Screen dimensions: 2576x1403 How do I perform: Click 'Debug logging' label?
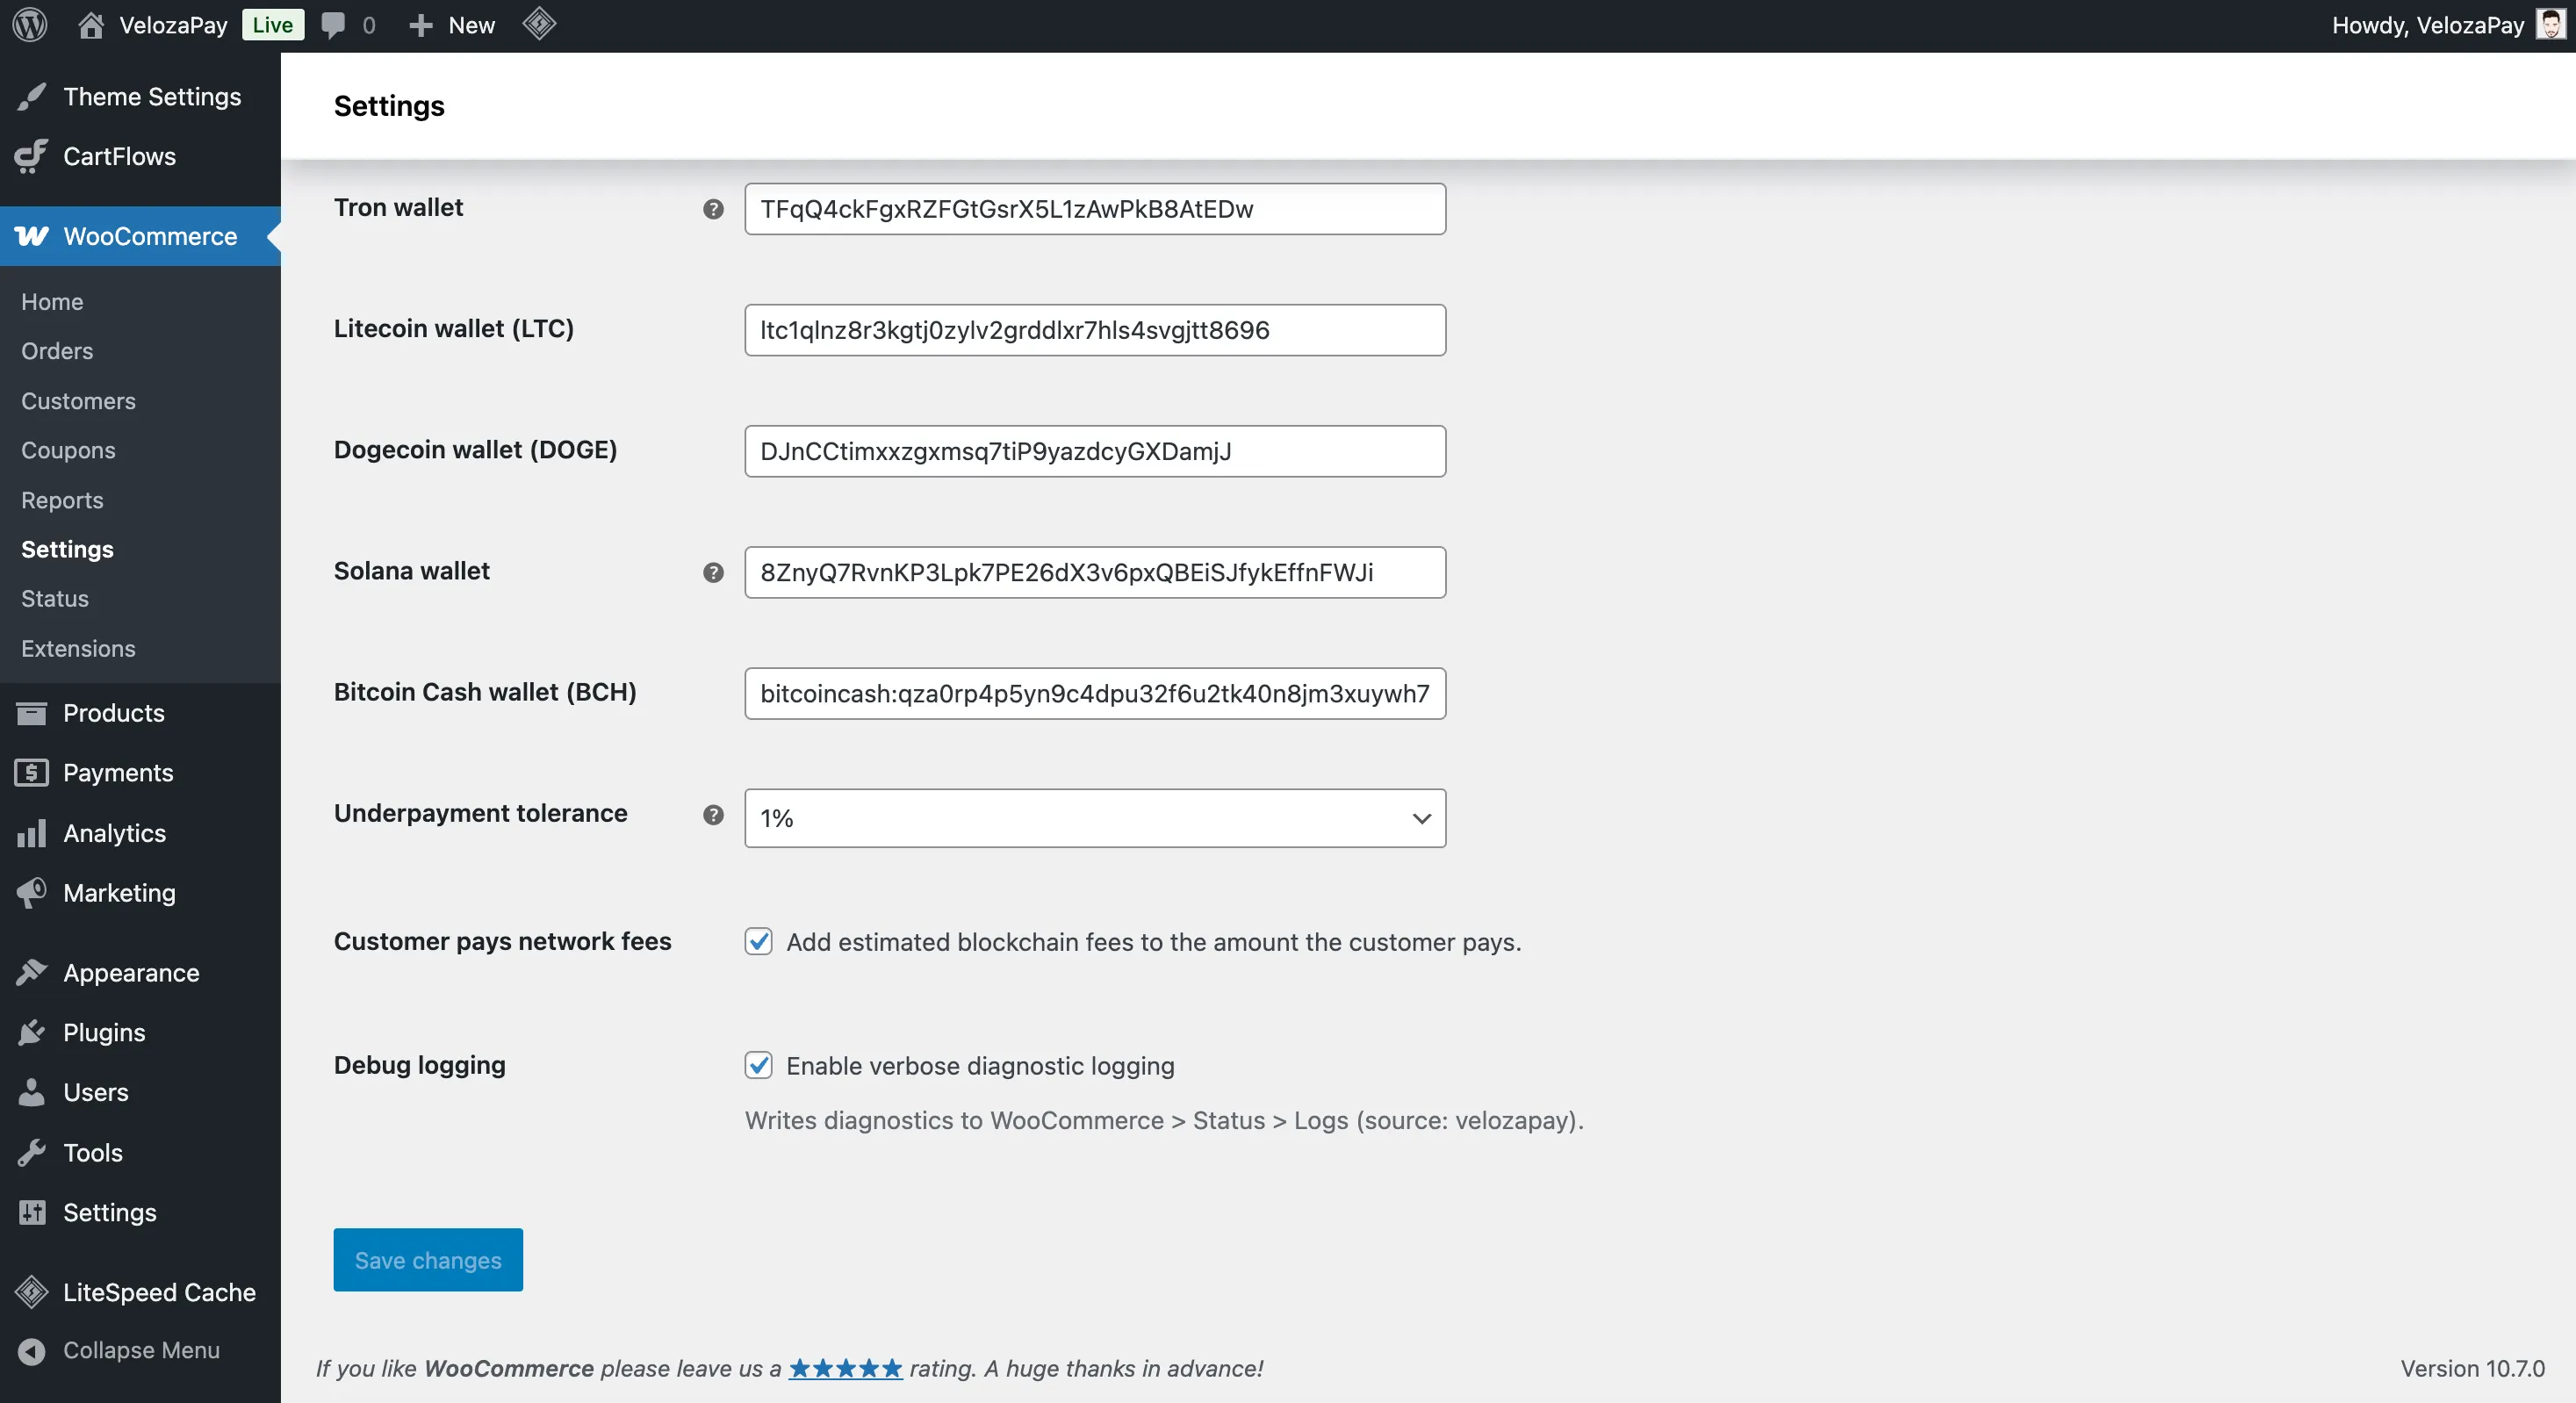[x=419, y=1065]
